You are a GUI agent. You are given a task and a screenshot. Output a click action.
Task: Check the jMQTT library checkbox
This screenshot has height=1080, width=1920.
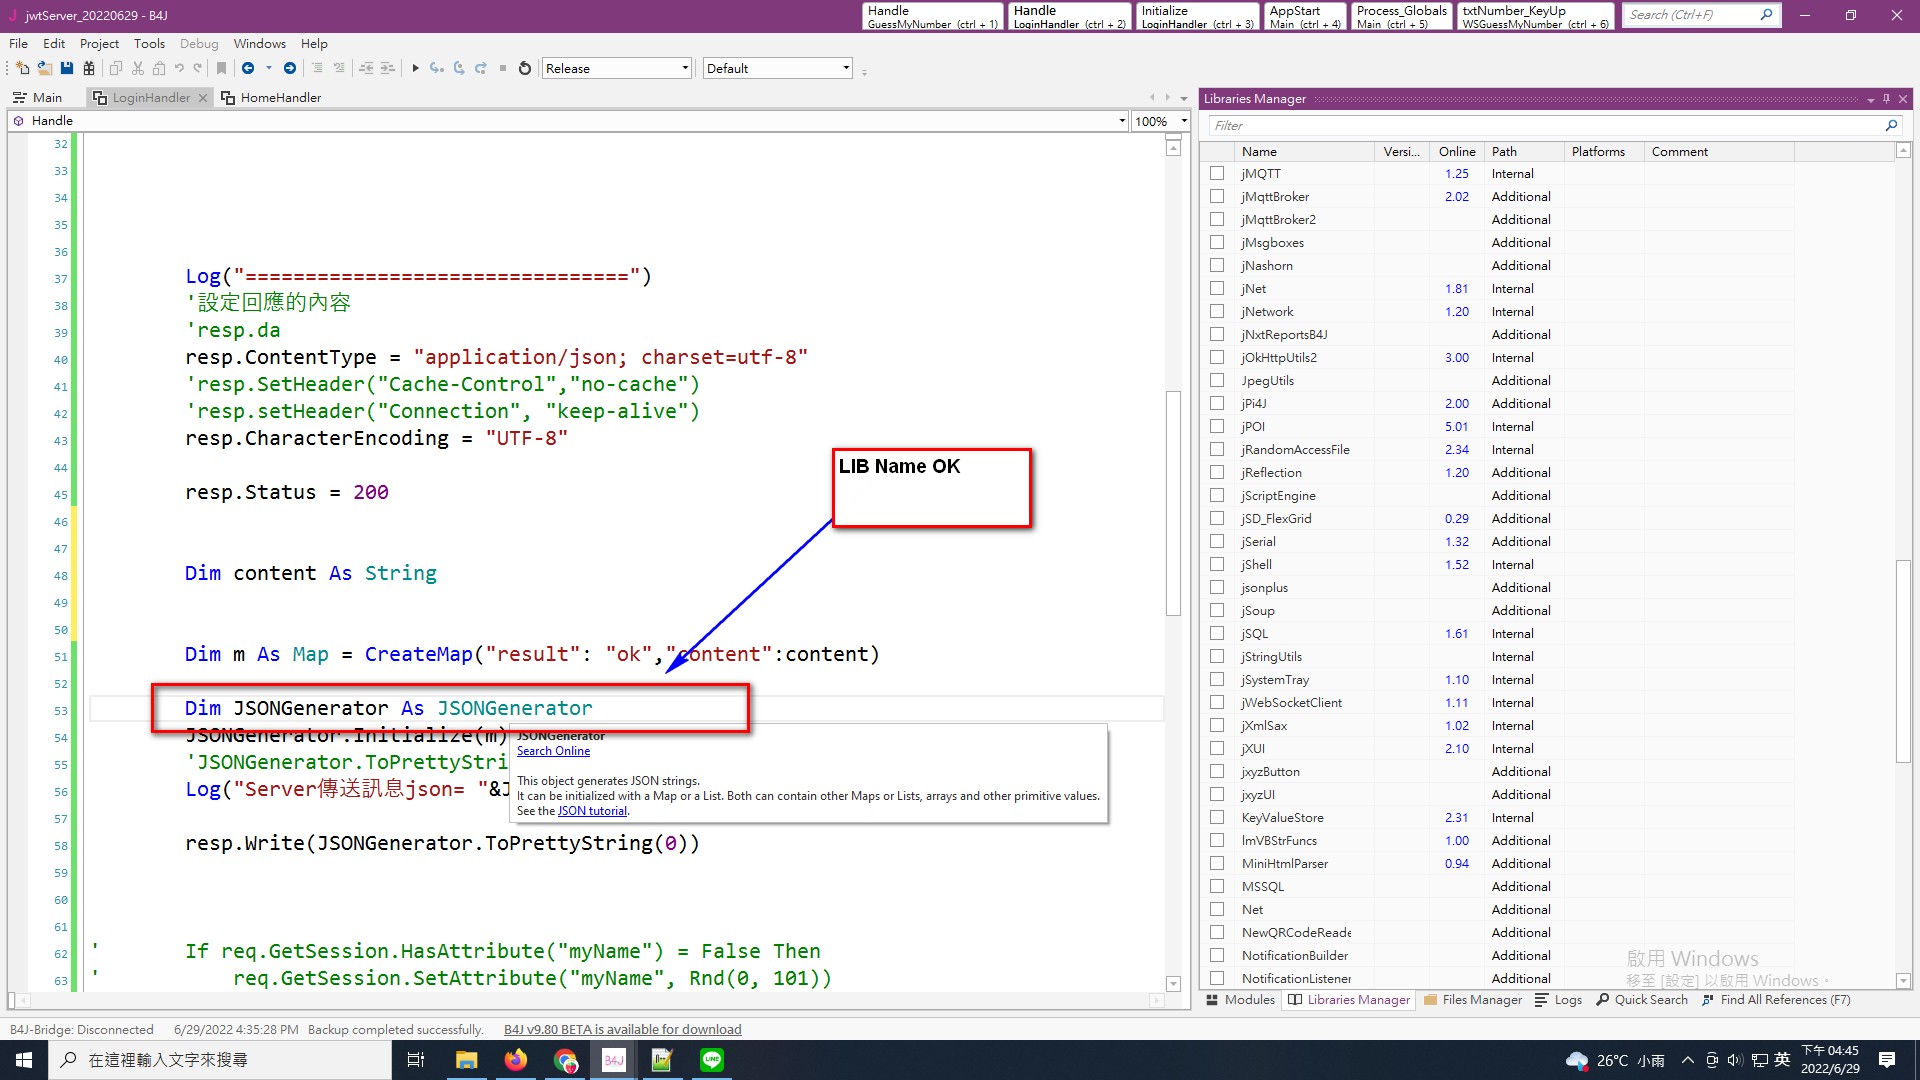point(1217,173)
